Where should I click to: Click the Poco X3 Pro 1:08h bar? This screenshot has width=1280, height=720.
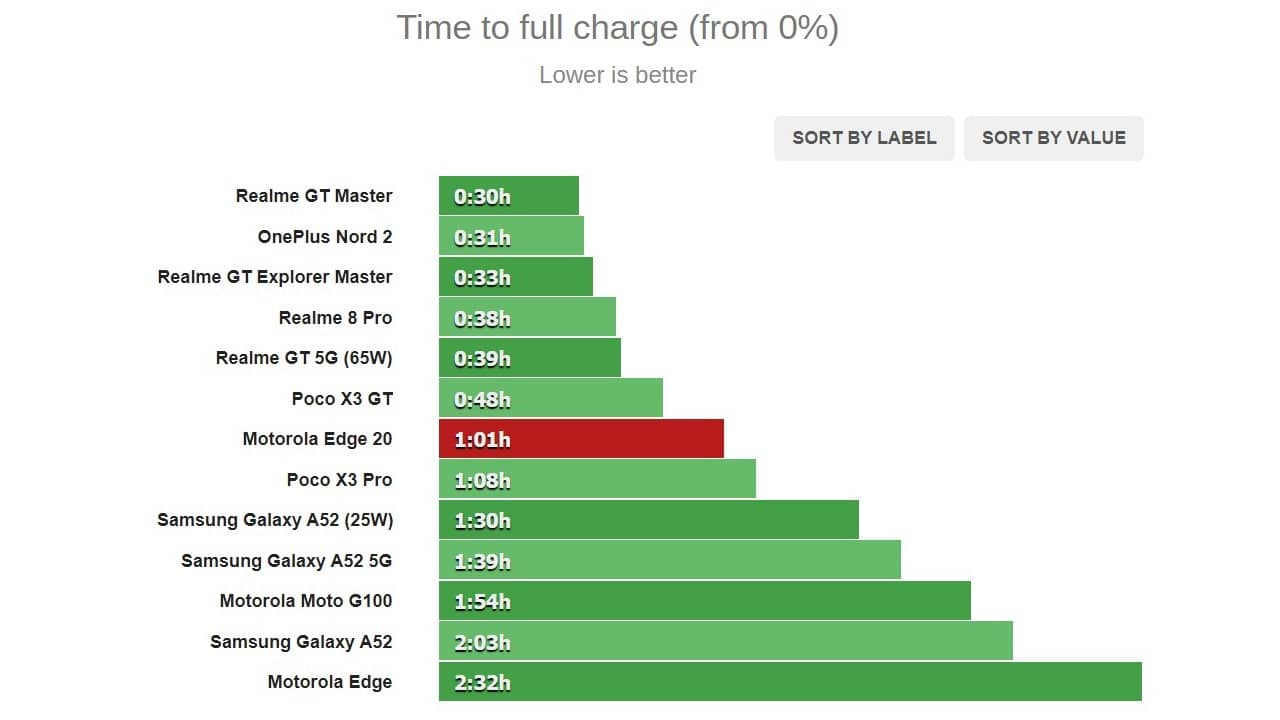[x=597, y=480]
